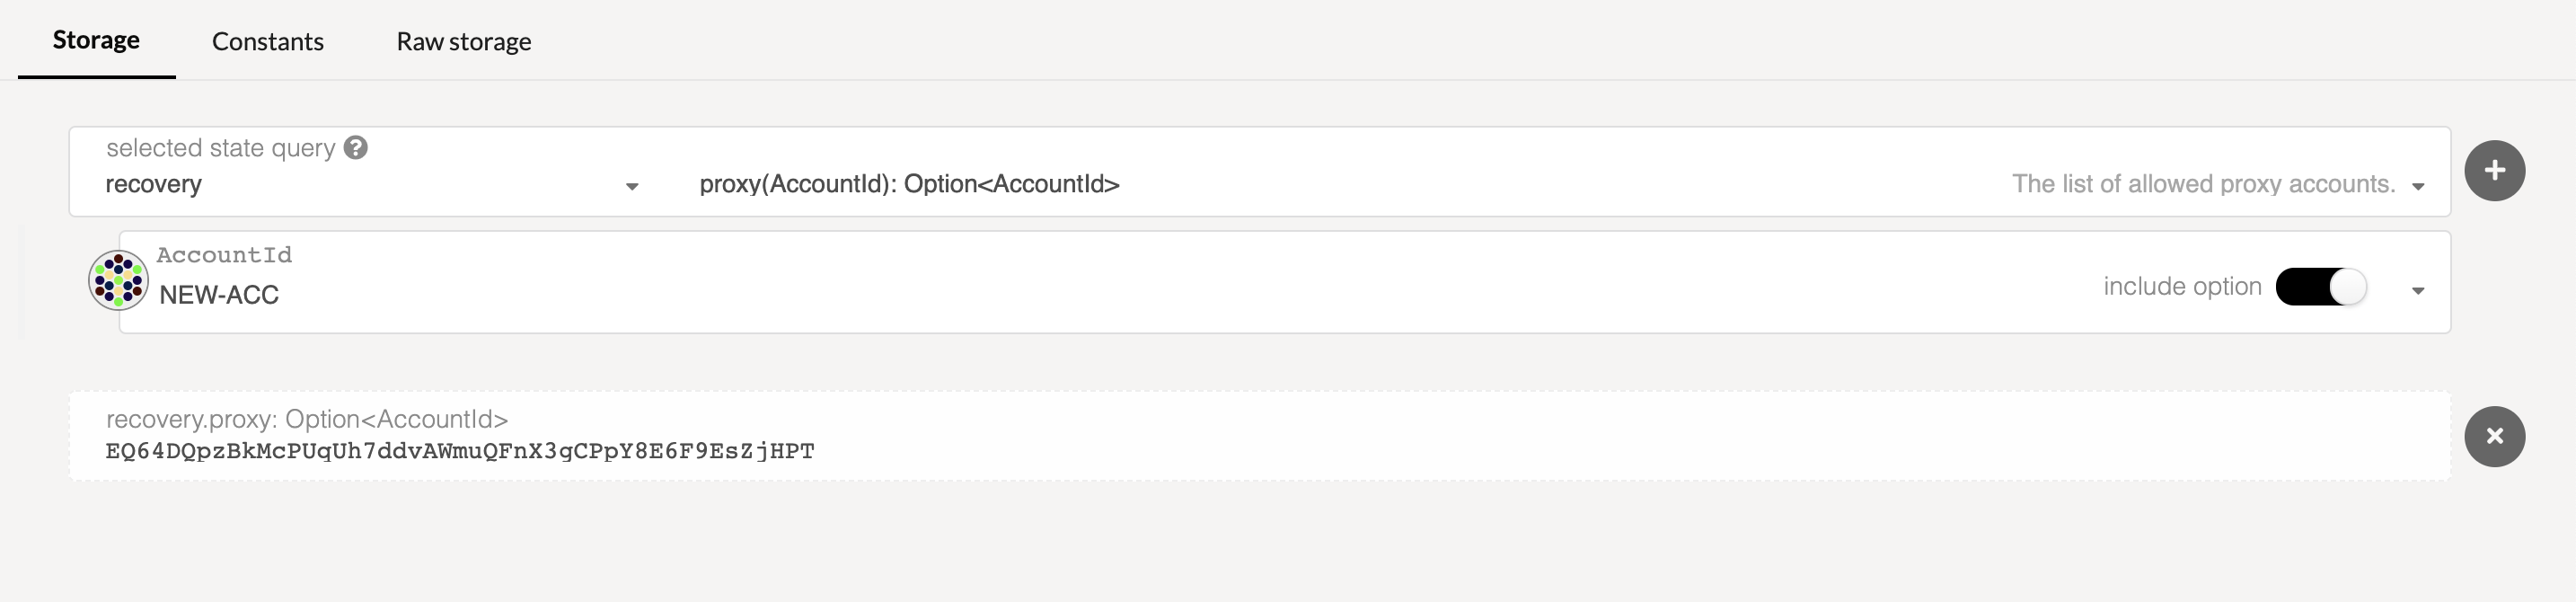Screen dimensions: 2576x602
Task: Click the help icon beside selected state query
Action: point(356,148)
